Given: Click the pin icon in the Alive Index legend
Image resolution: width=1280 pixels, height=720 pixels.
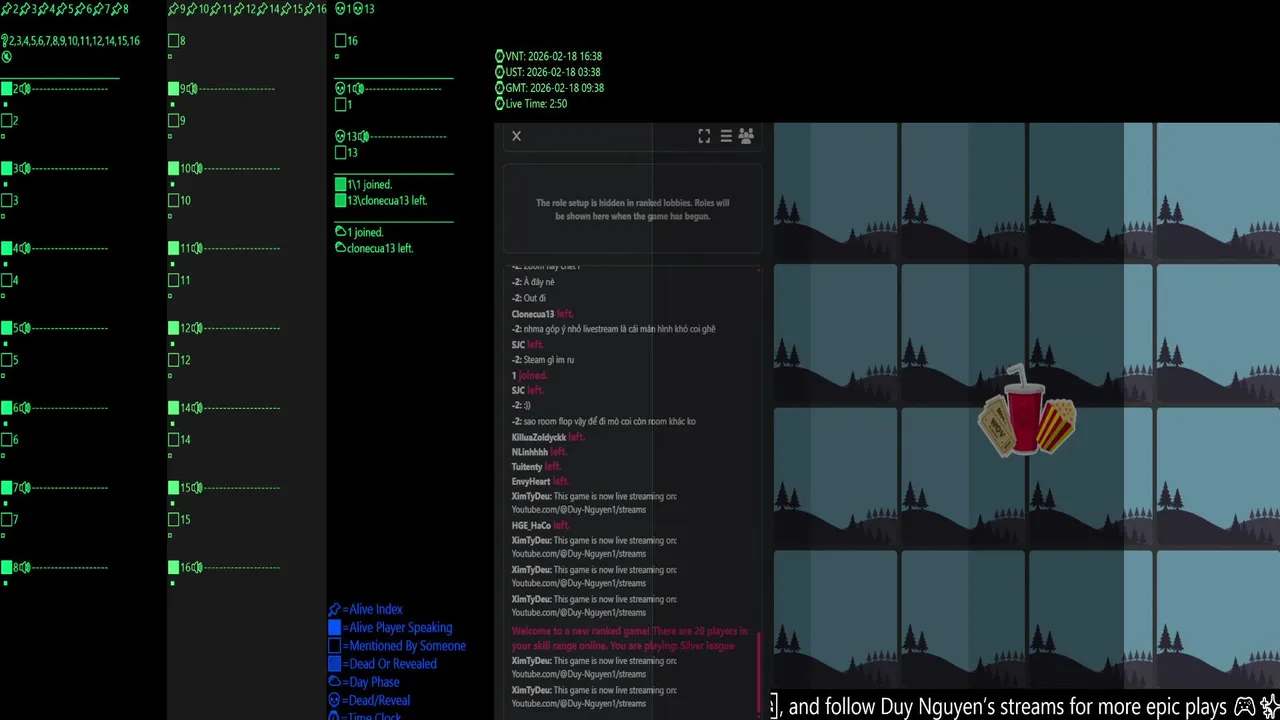Looking at the screenshot, I should pos(334,609).
